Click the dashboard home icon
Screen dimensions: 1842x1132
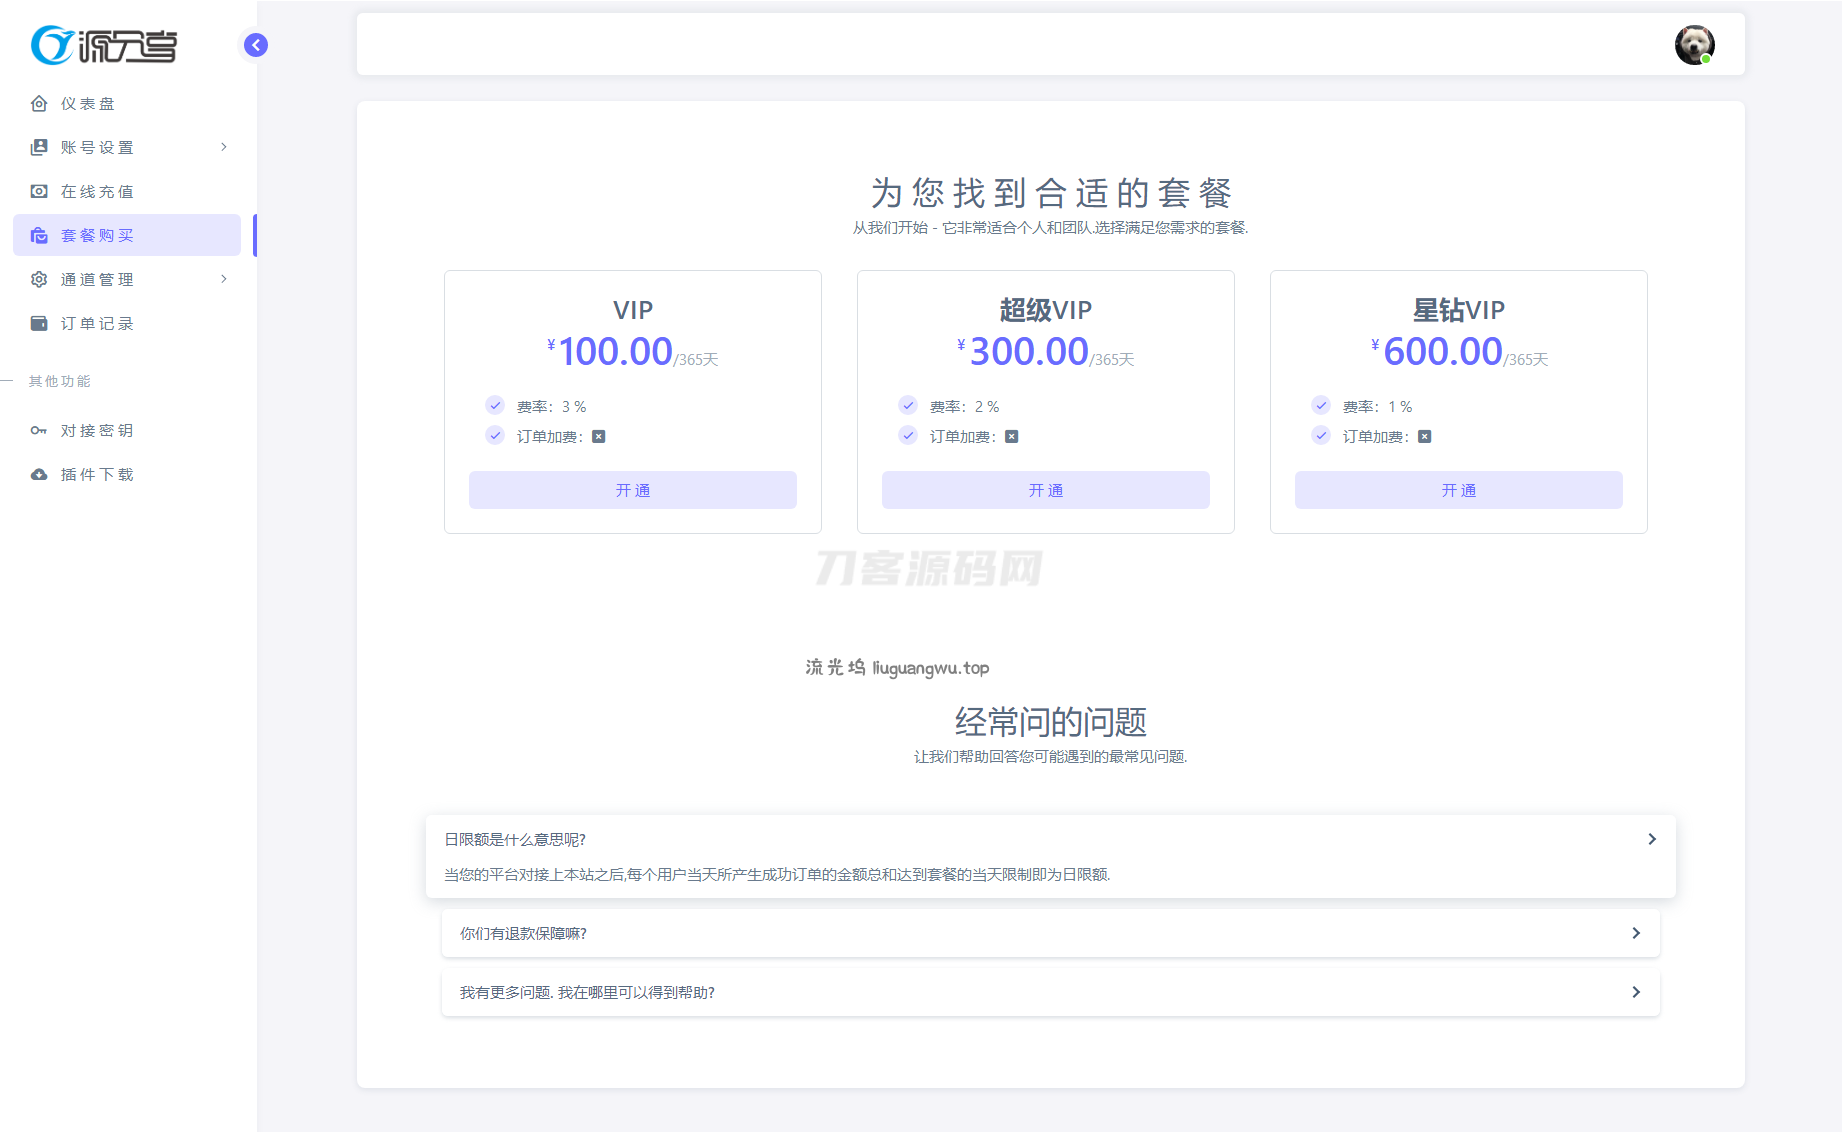[39, 104]
